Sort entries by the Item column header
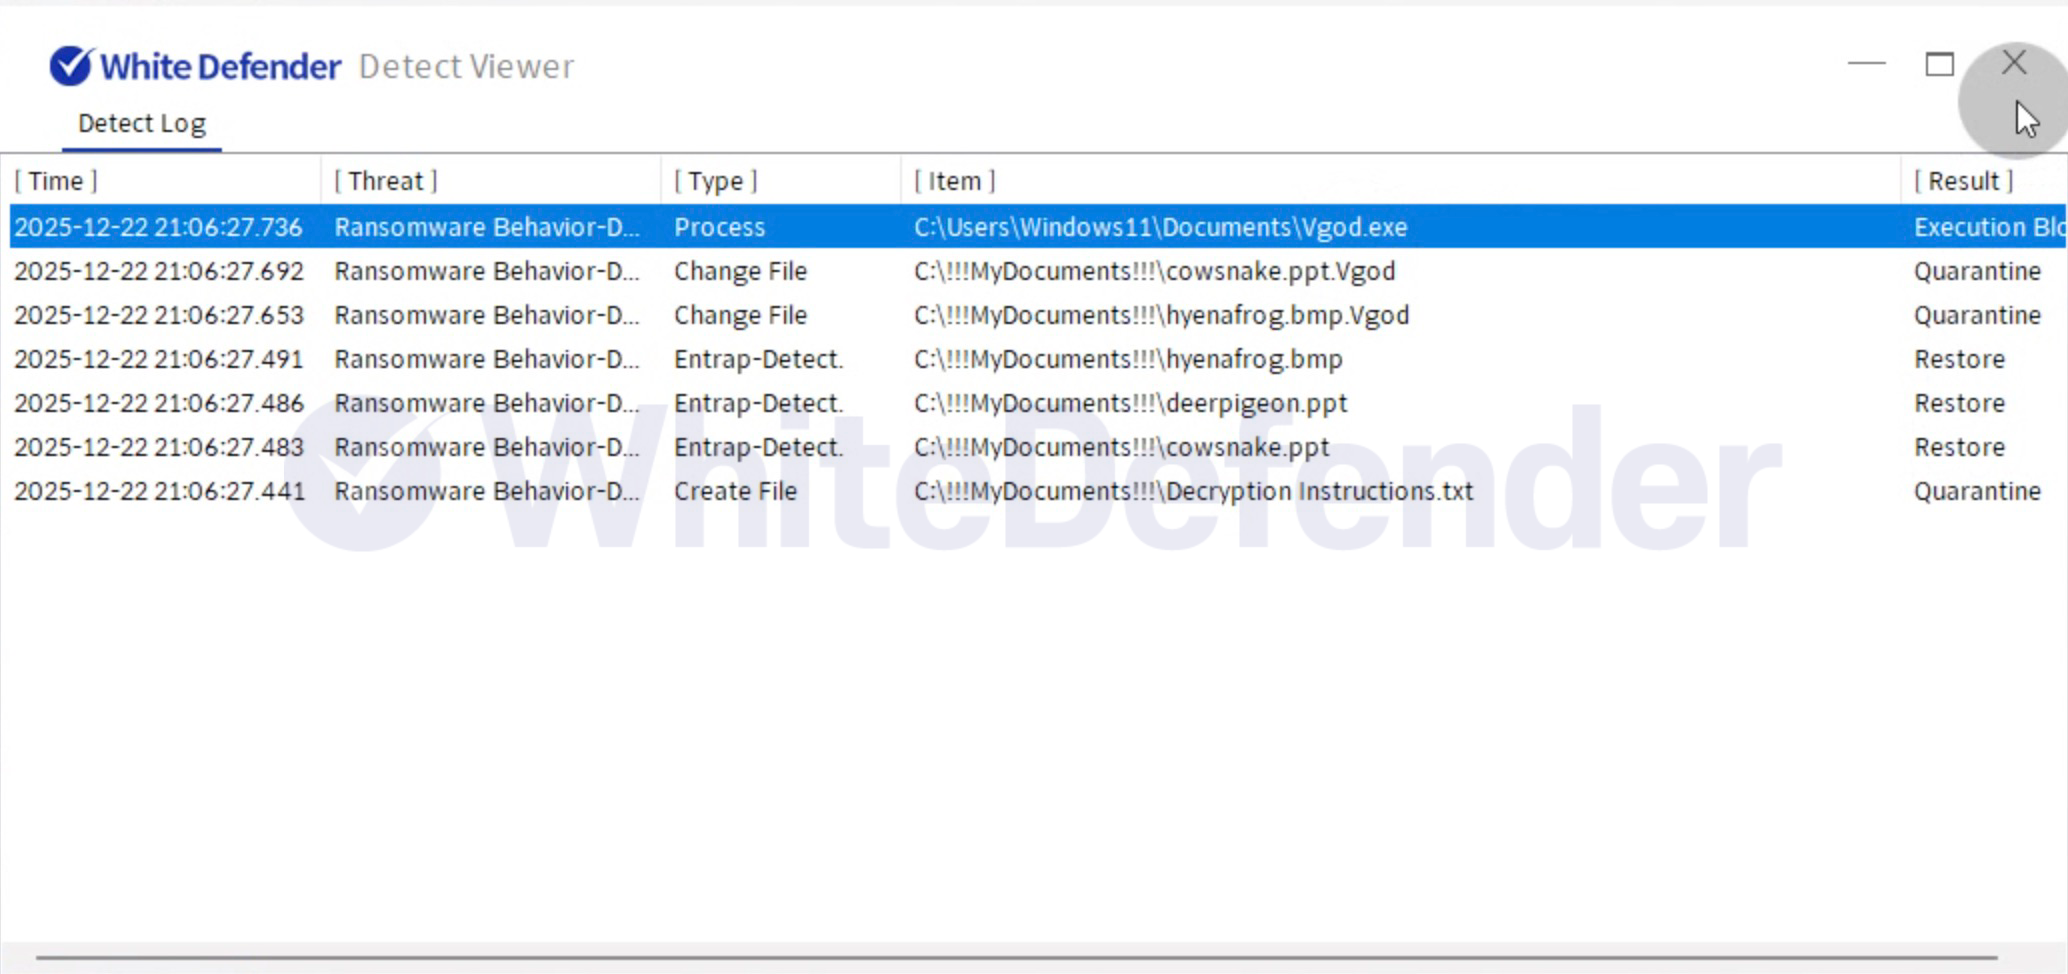2068x974 pixels. point(954,181)
